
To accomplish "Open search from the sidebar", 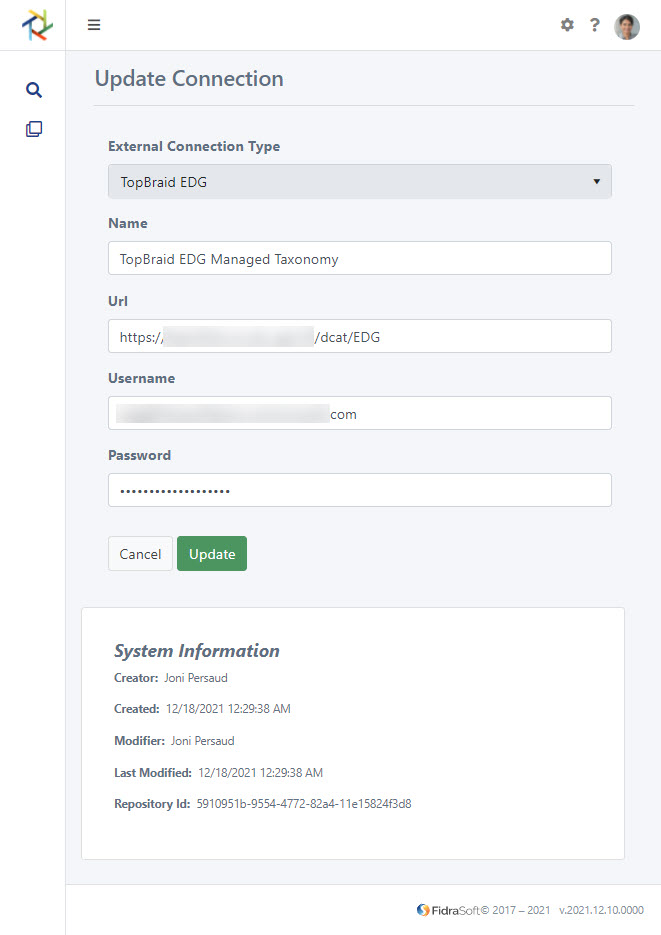I will pos(34,90).
